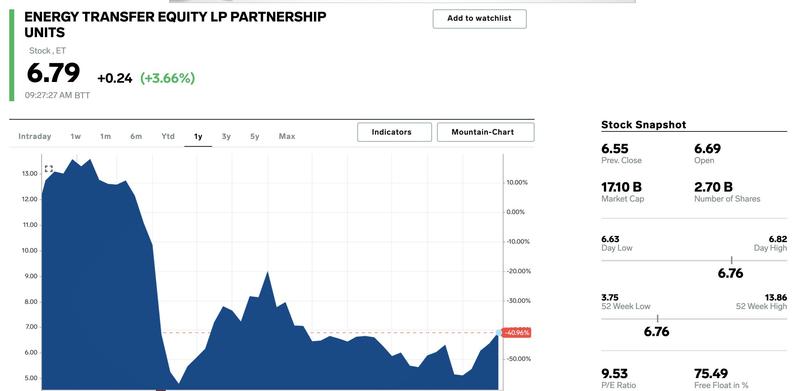Click the 13.00 price axis label
Screen dimensions: 800x391
tap(30, 174)
